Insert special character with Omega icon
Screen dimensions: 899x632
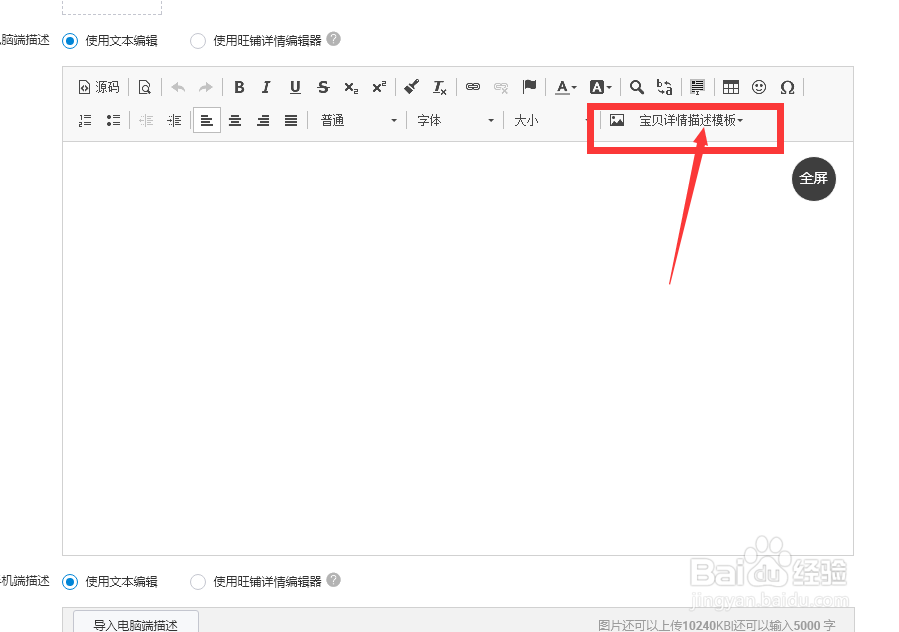pyautogui.click(x=787, y=87)
